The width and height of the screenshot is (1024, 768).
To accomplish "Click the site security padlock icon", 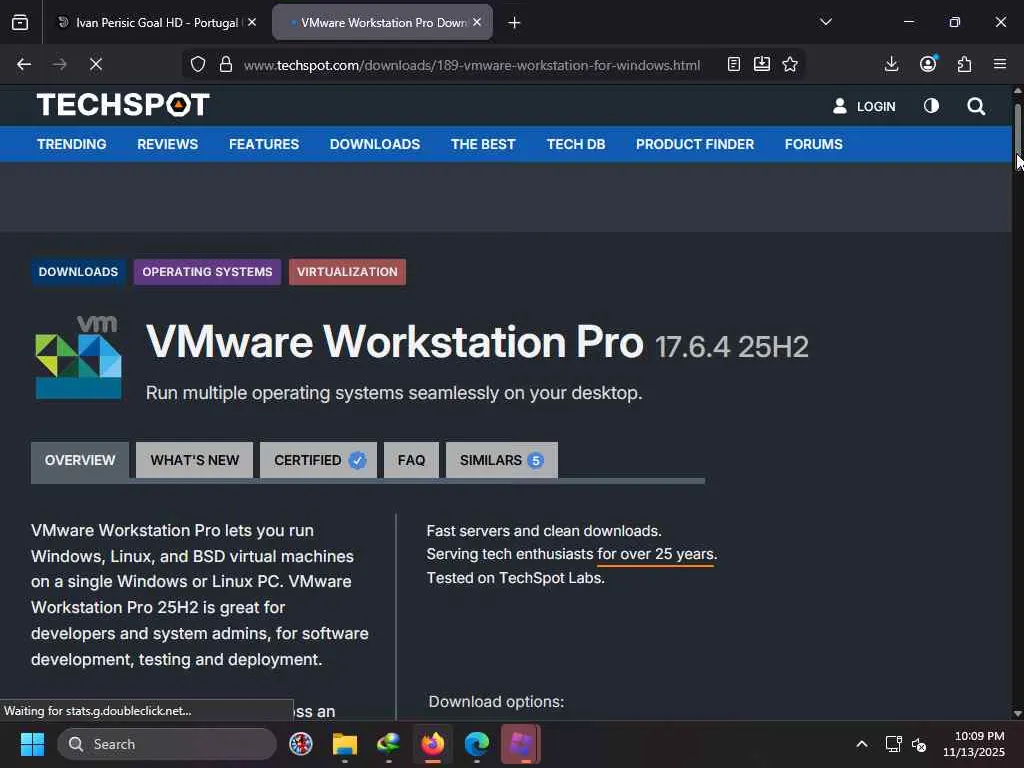I will [226, 64].
